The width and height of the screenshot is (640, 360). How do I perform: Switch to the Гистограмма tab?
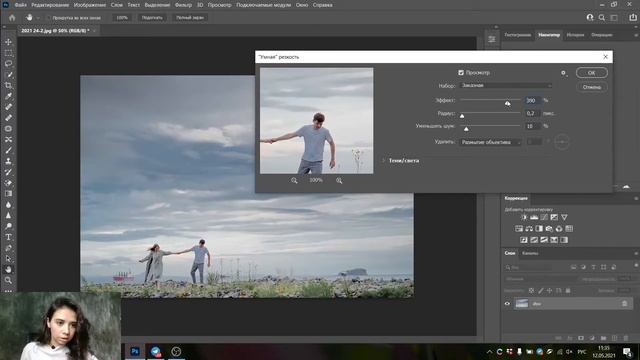518,35
